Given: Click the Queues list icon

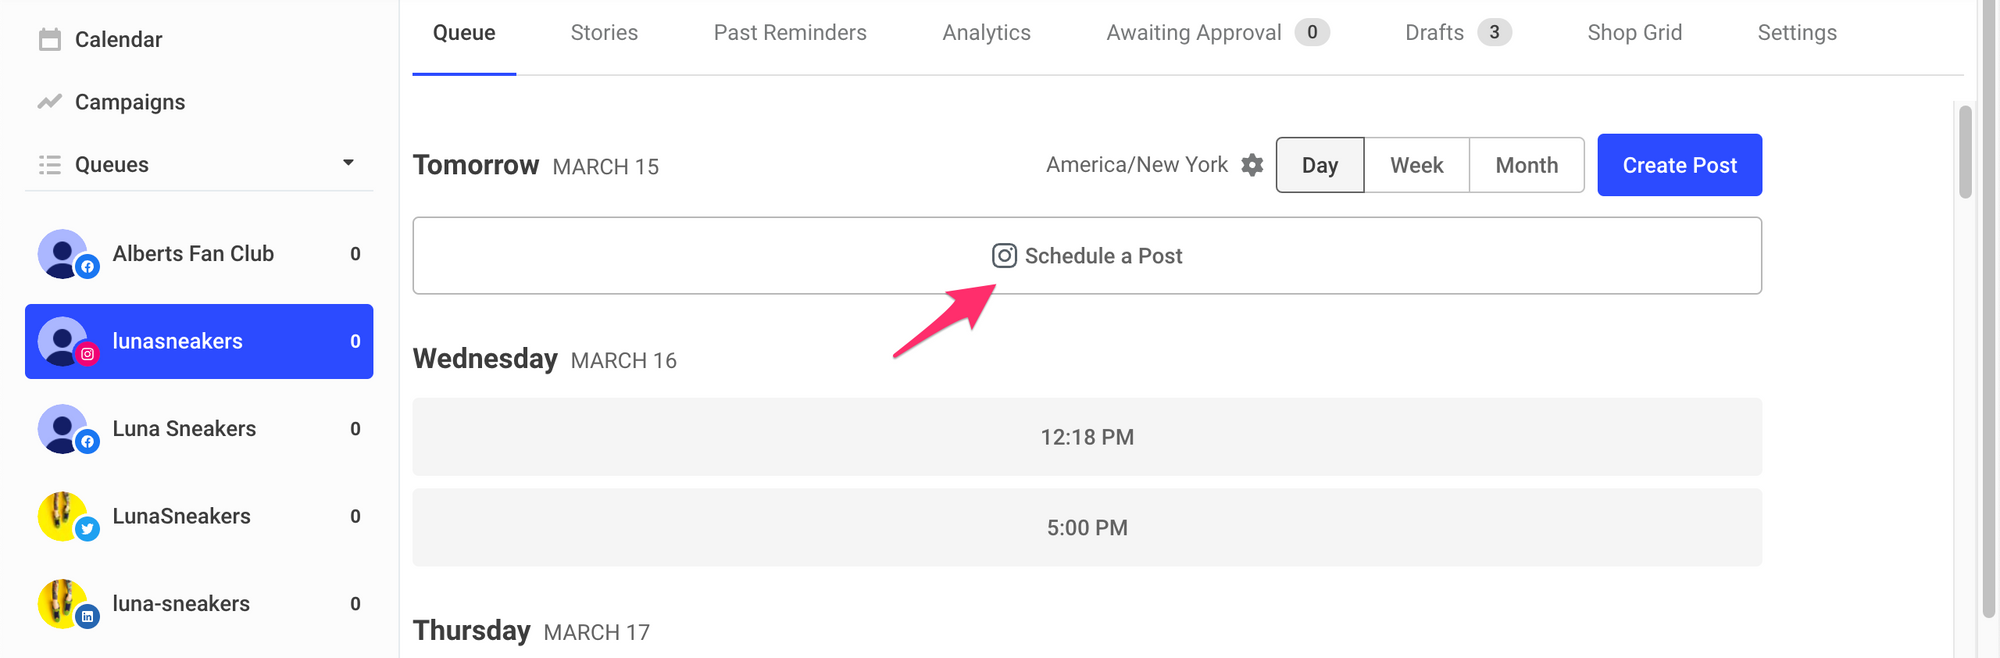Looking at the screenshot, I should [49, 164].
